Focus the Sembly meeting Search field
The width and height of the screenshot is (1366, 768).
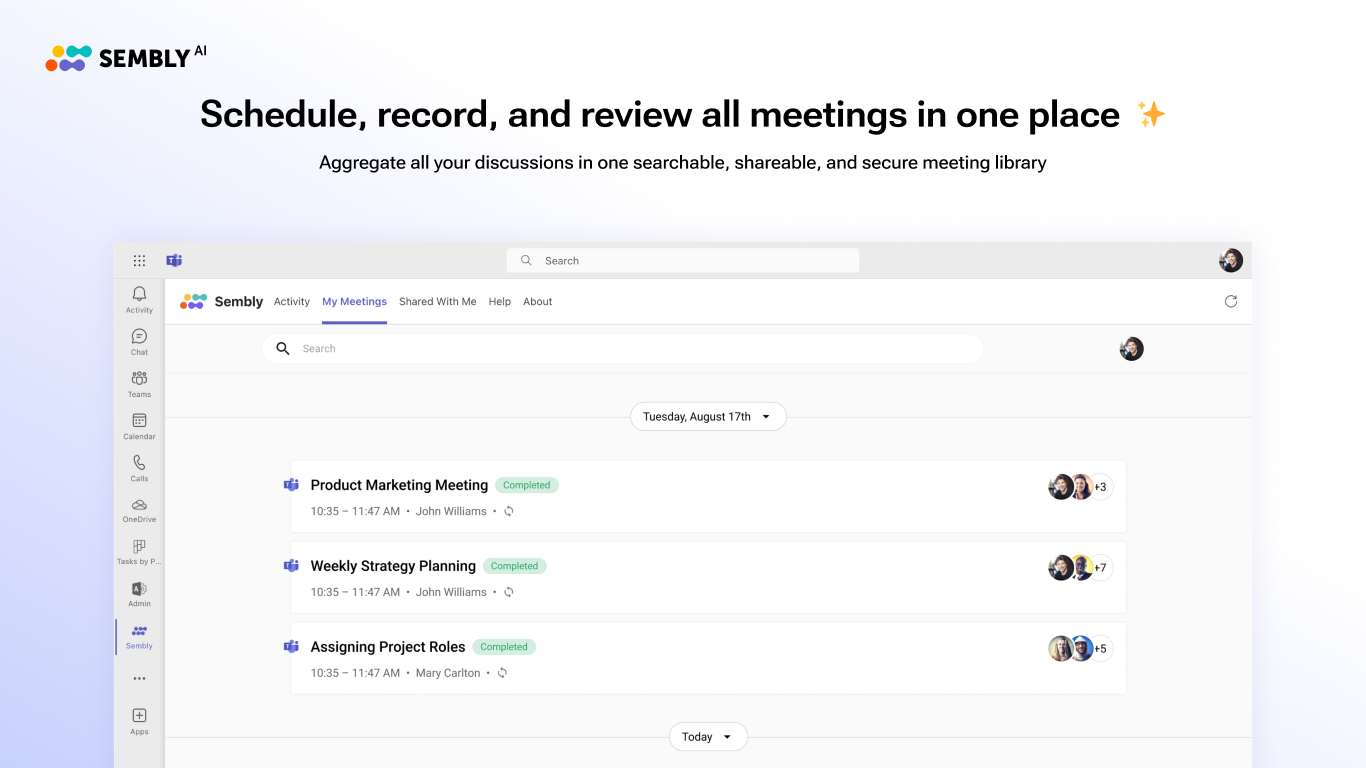pos(623,349)
